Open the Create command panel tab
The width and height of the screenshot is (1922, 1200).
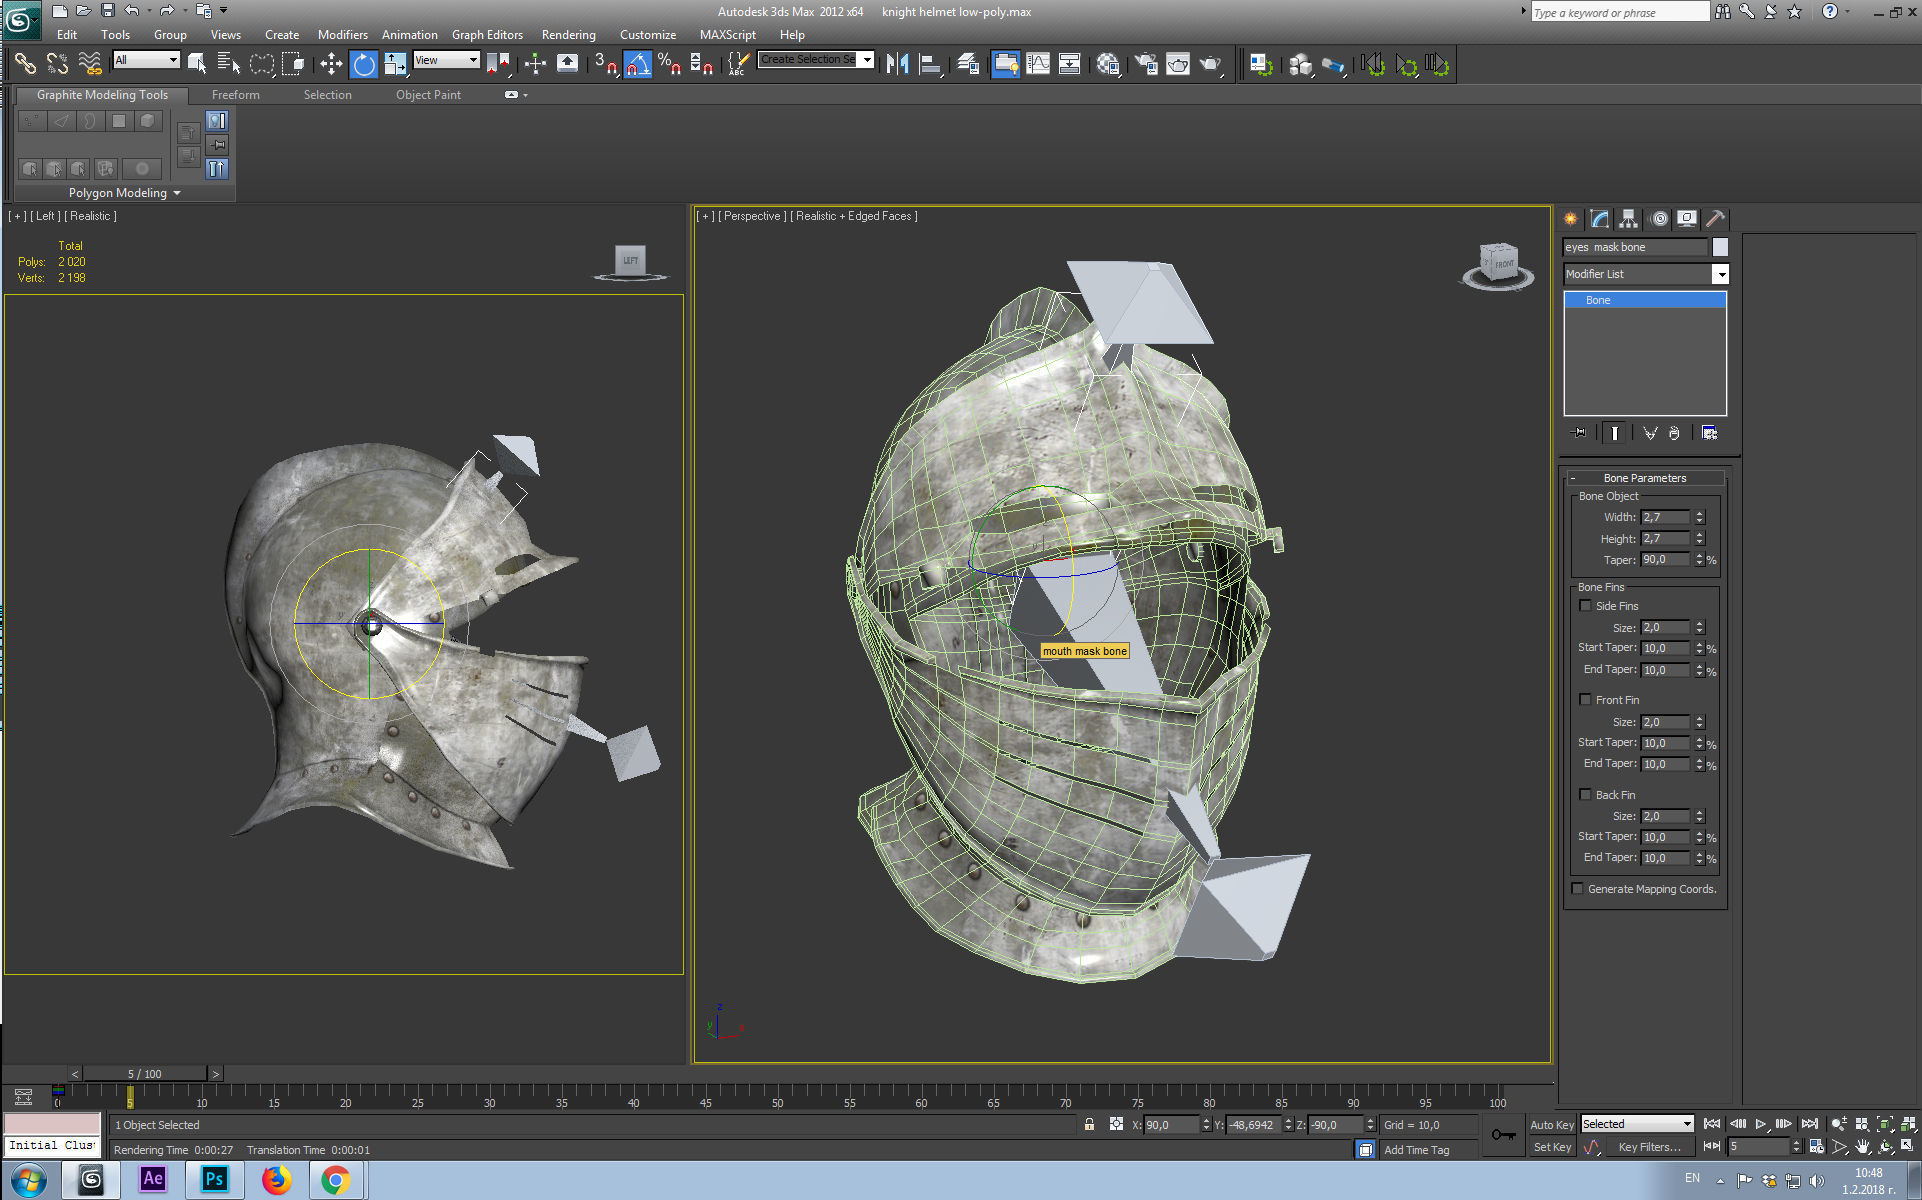point(1571,219)
